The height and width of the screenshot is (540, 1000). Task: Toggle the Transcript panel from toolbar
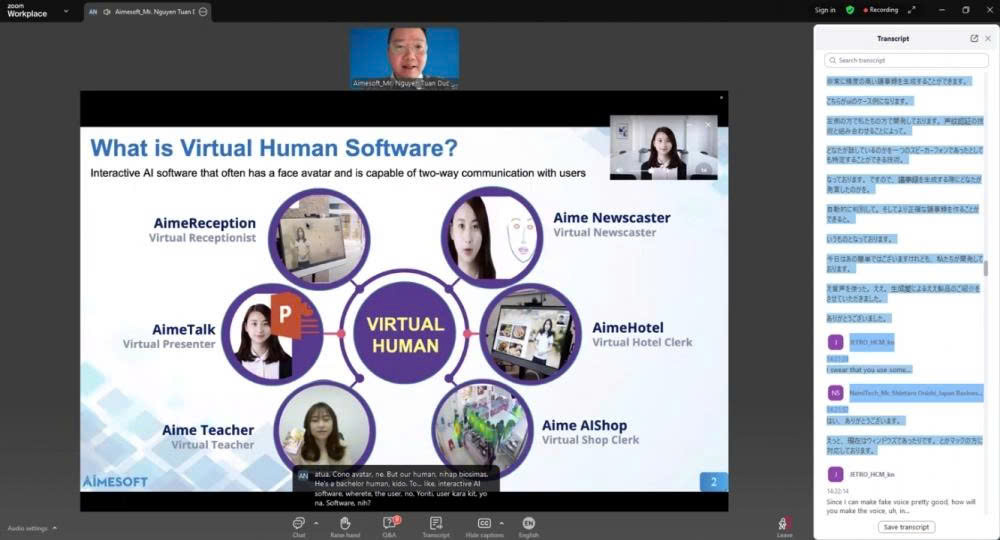click(435, 523)
